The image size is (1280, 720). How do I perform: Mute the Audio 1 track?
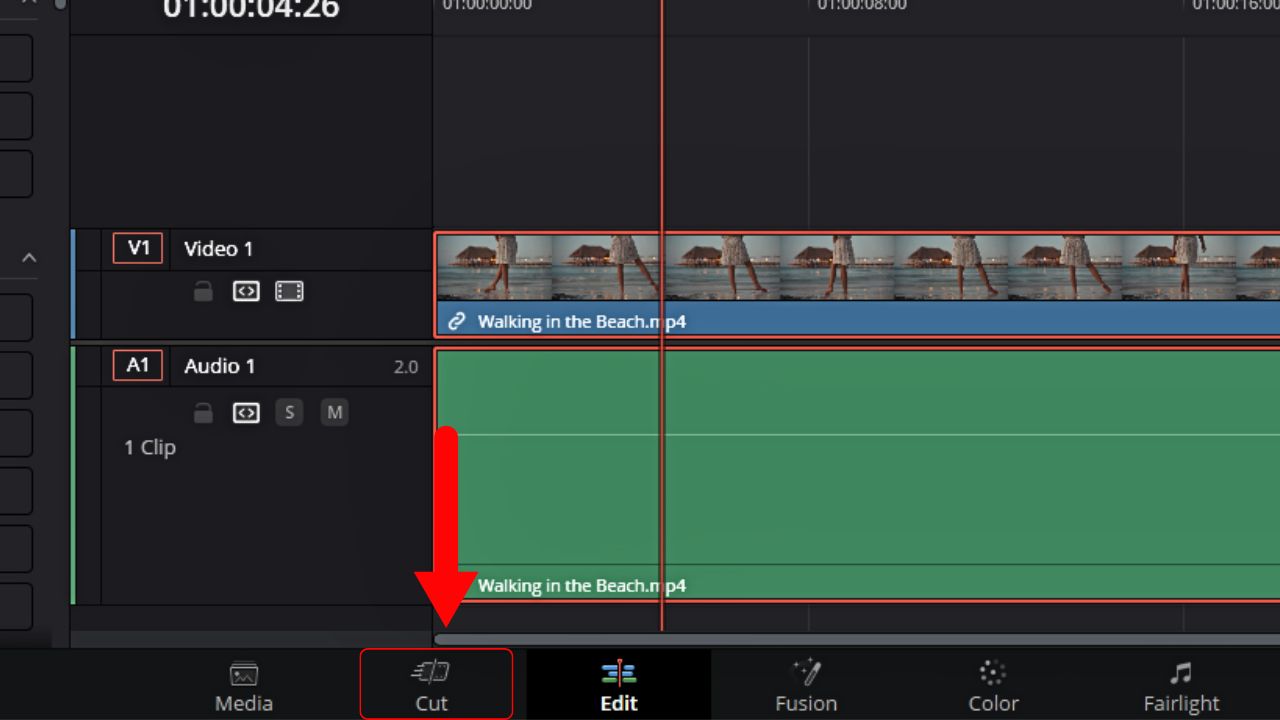coord(334,413)
